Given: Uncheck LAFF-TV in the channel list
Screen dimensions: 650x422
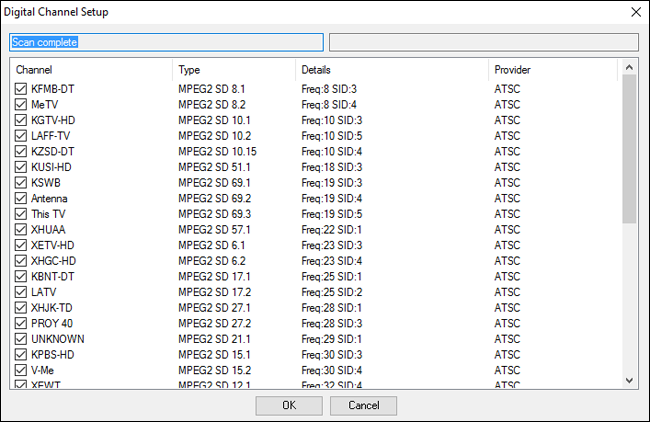Looking at the screenshot, I should click(x=21, y=135).
